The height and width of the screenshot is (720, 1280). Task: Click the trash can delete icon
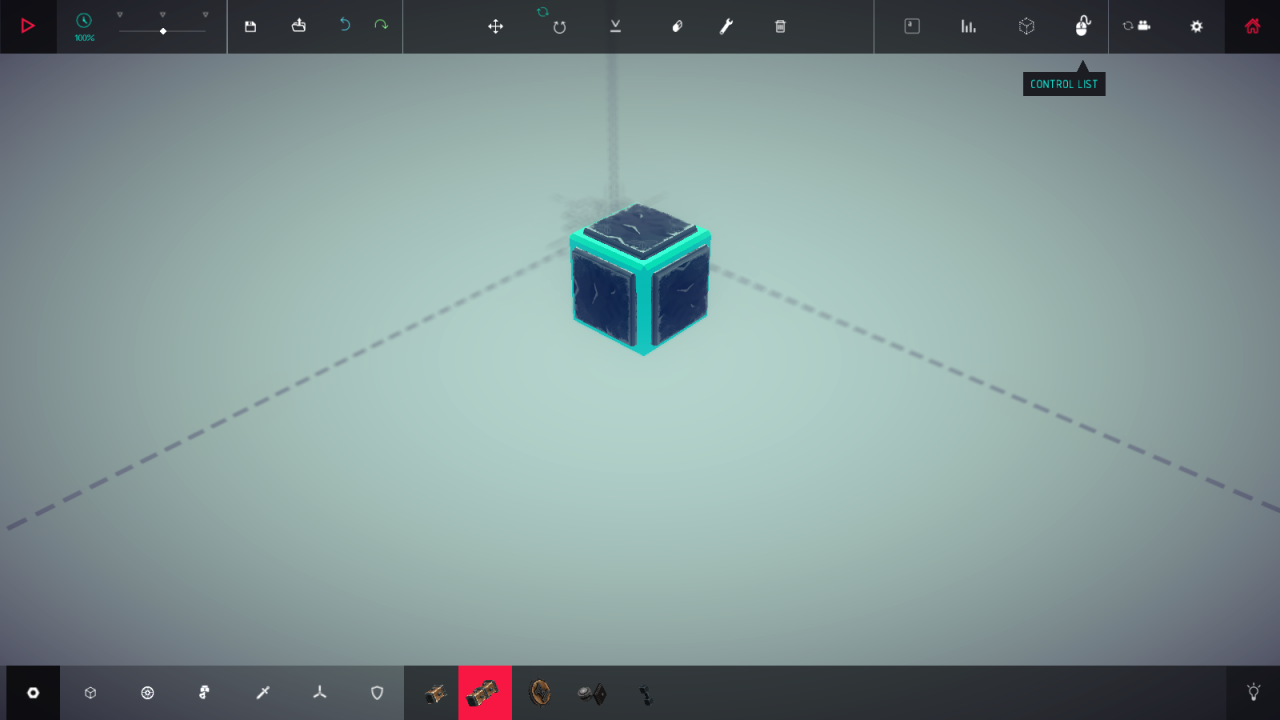coord(780,26)
